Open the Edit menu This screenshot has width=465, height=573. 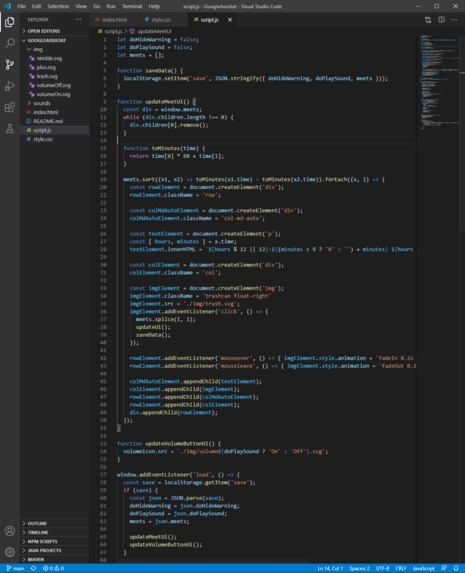36,6
